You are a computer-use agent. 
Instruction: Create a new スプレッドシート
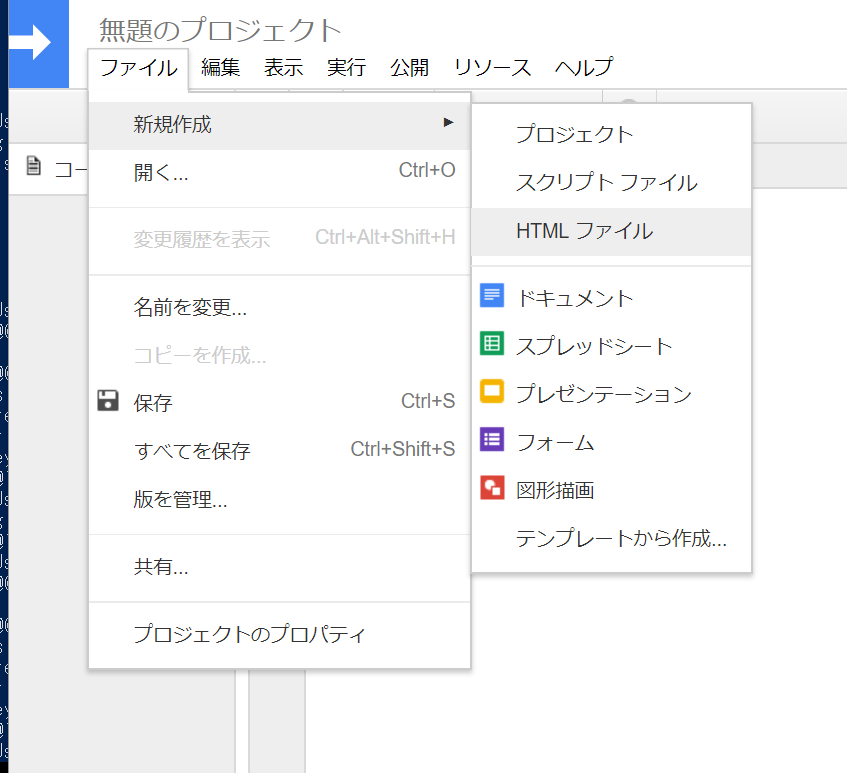point(611,347)
